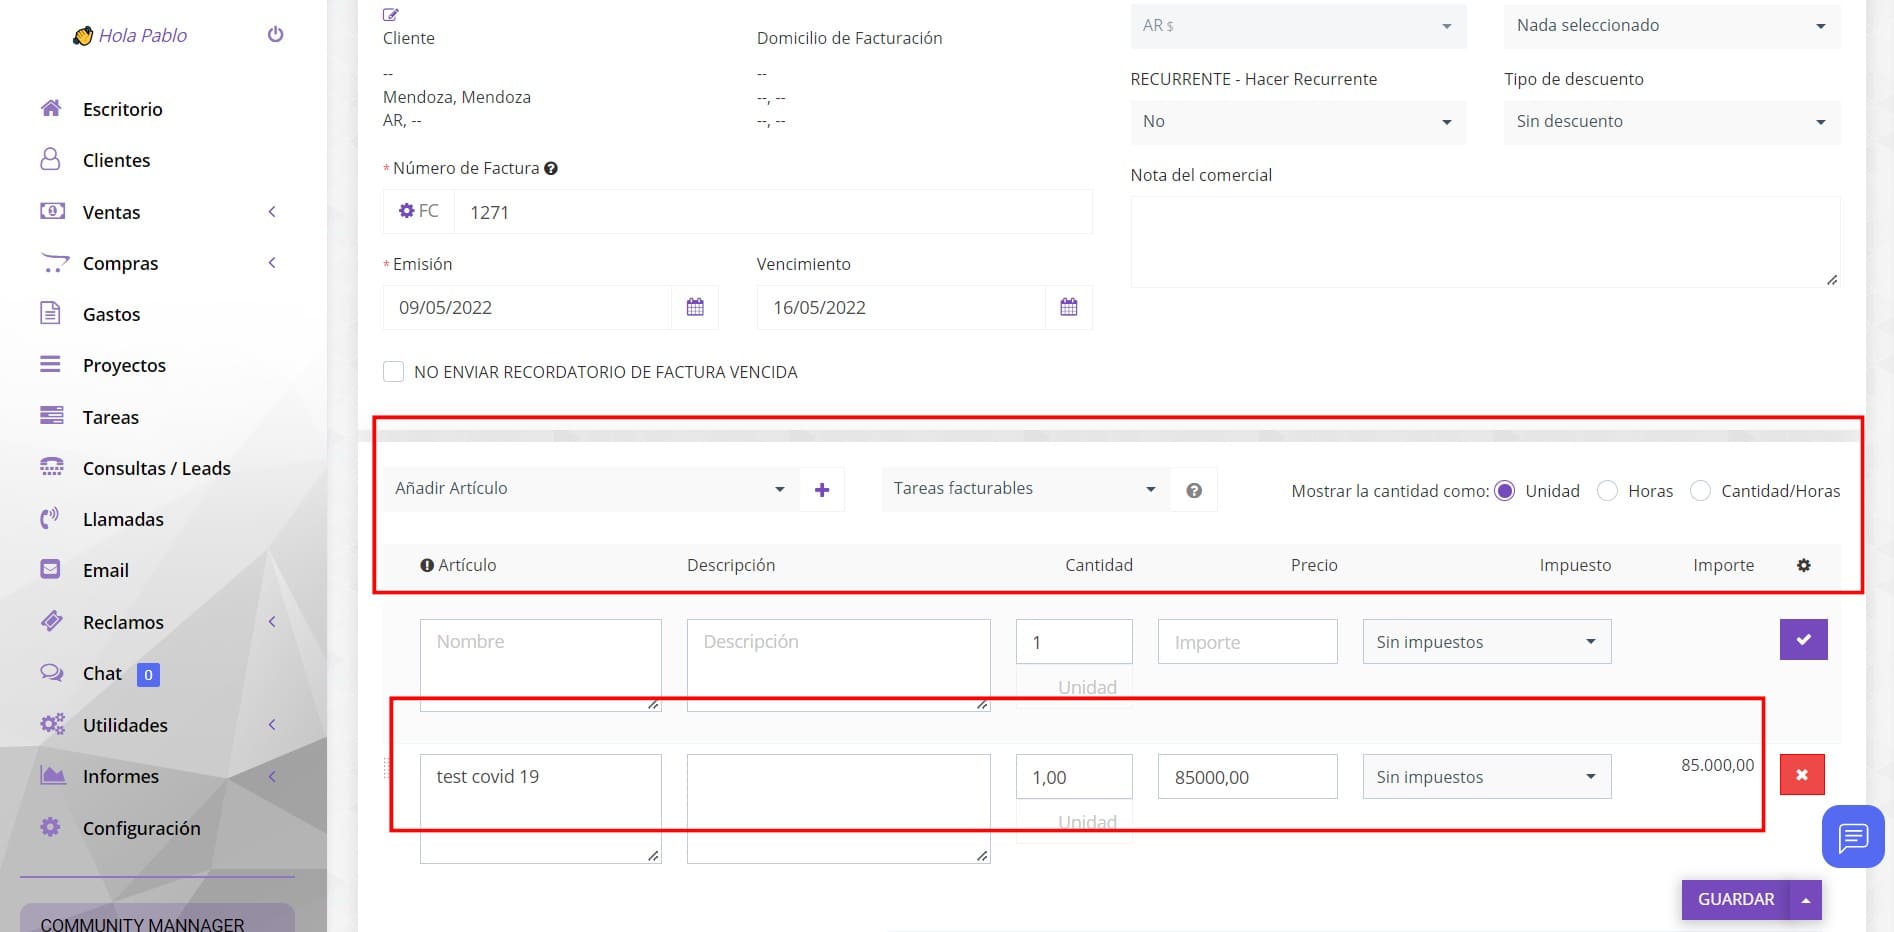This screenshot has width=1894, height=932.
Task: Open the 'Nada seleccionado' dropdown
Action: coord(1672,26)
